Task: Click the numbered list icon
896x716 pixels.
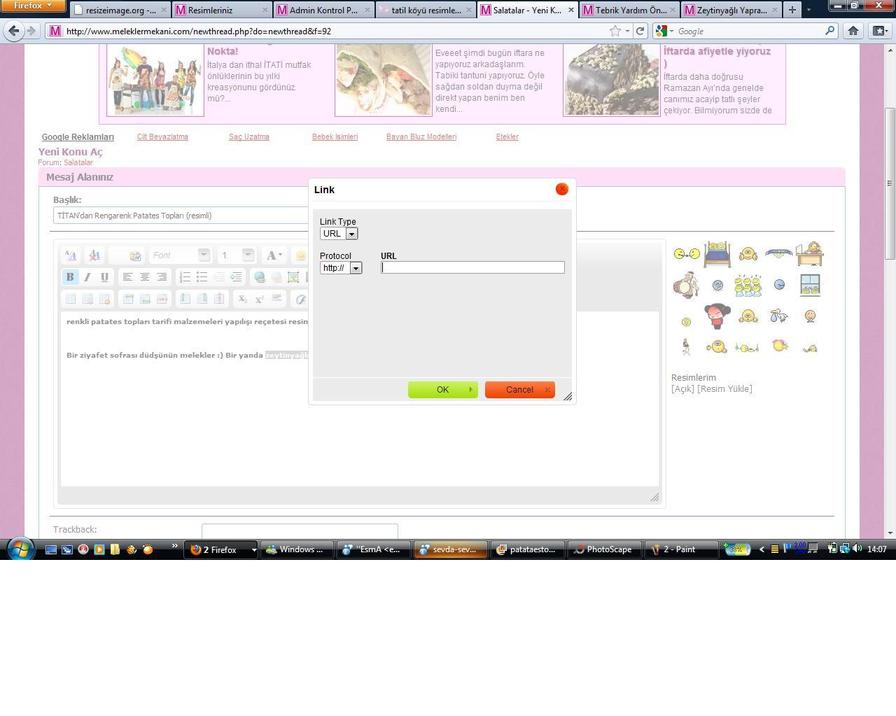Action: click(185, 277)
